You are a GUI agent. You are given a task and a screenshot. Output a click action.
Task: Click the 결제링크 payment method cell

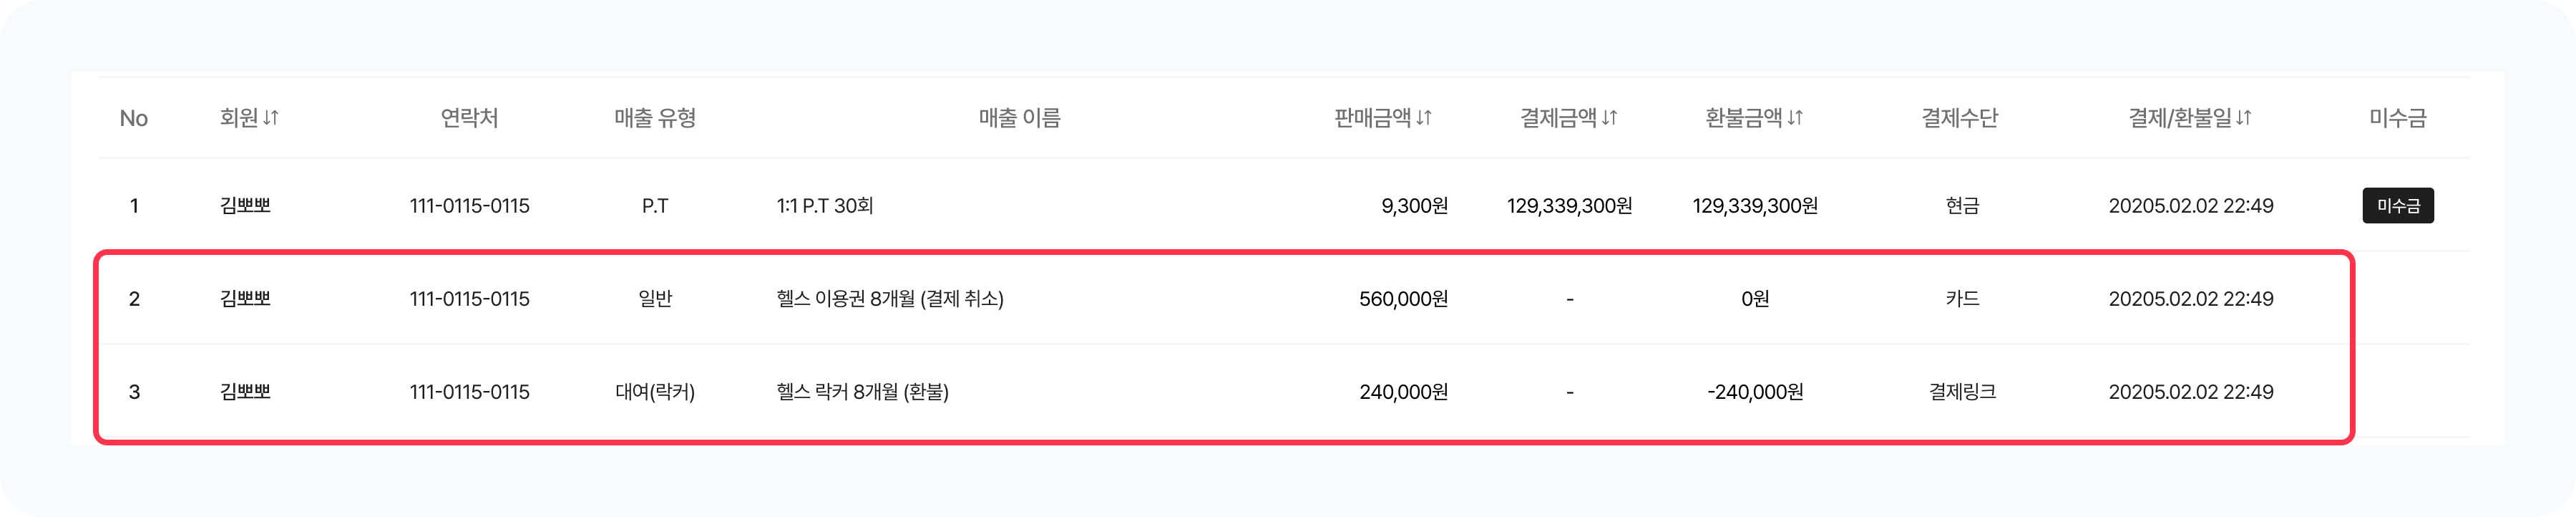(x=1962, y=392)
